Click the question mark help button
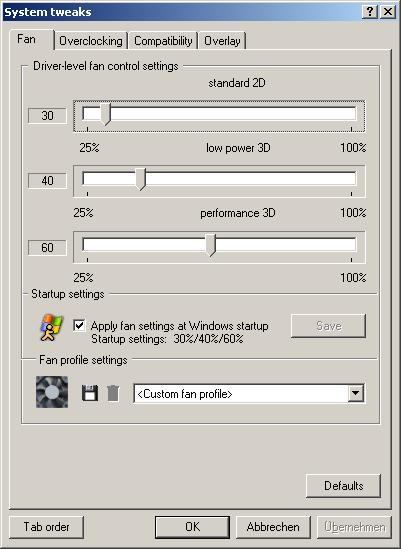 [x=369, y=12]
